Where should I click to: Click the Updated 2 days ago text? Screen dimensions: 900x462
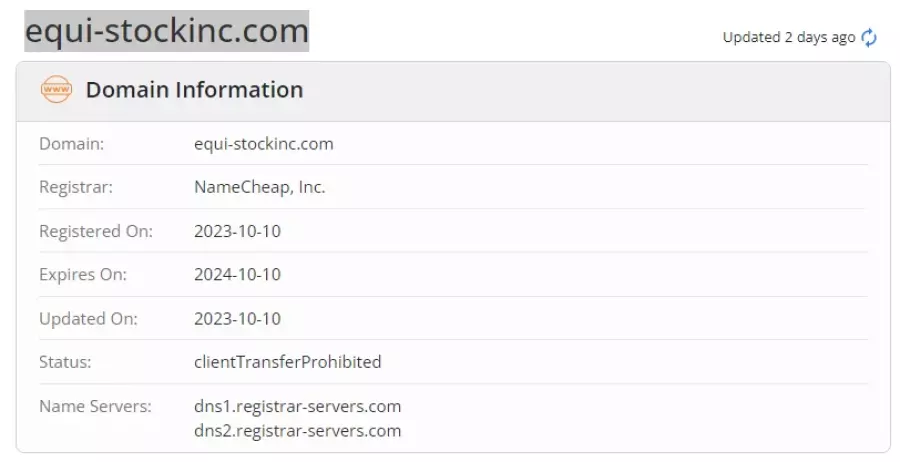click(x=789, y=37)
